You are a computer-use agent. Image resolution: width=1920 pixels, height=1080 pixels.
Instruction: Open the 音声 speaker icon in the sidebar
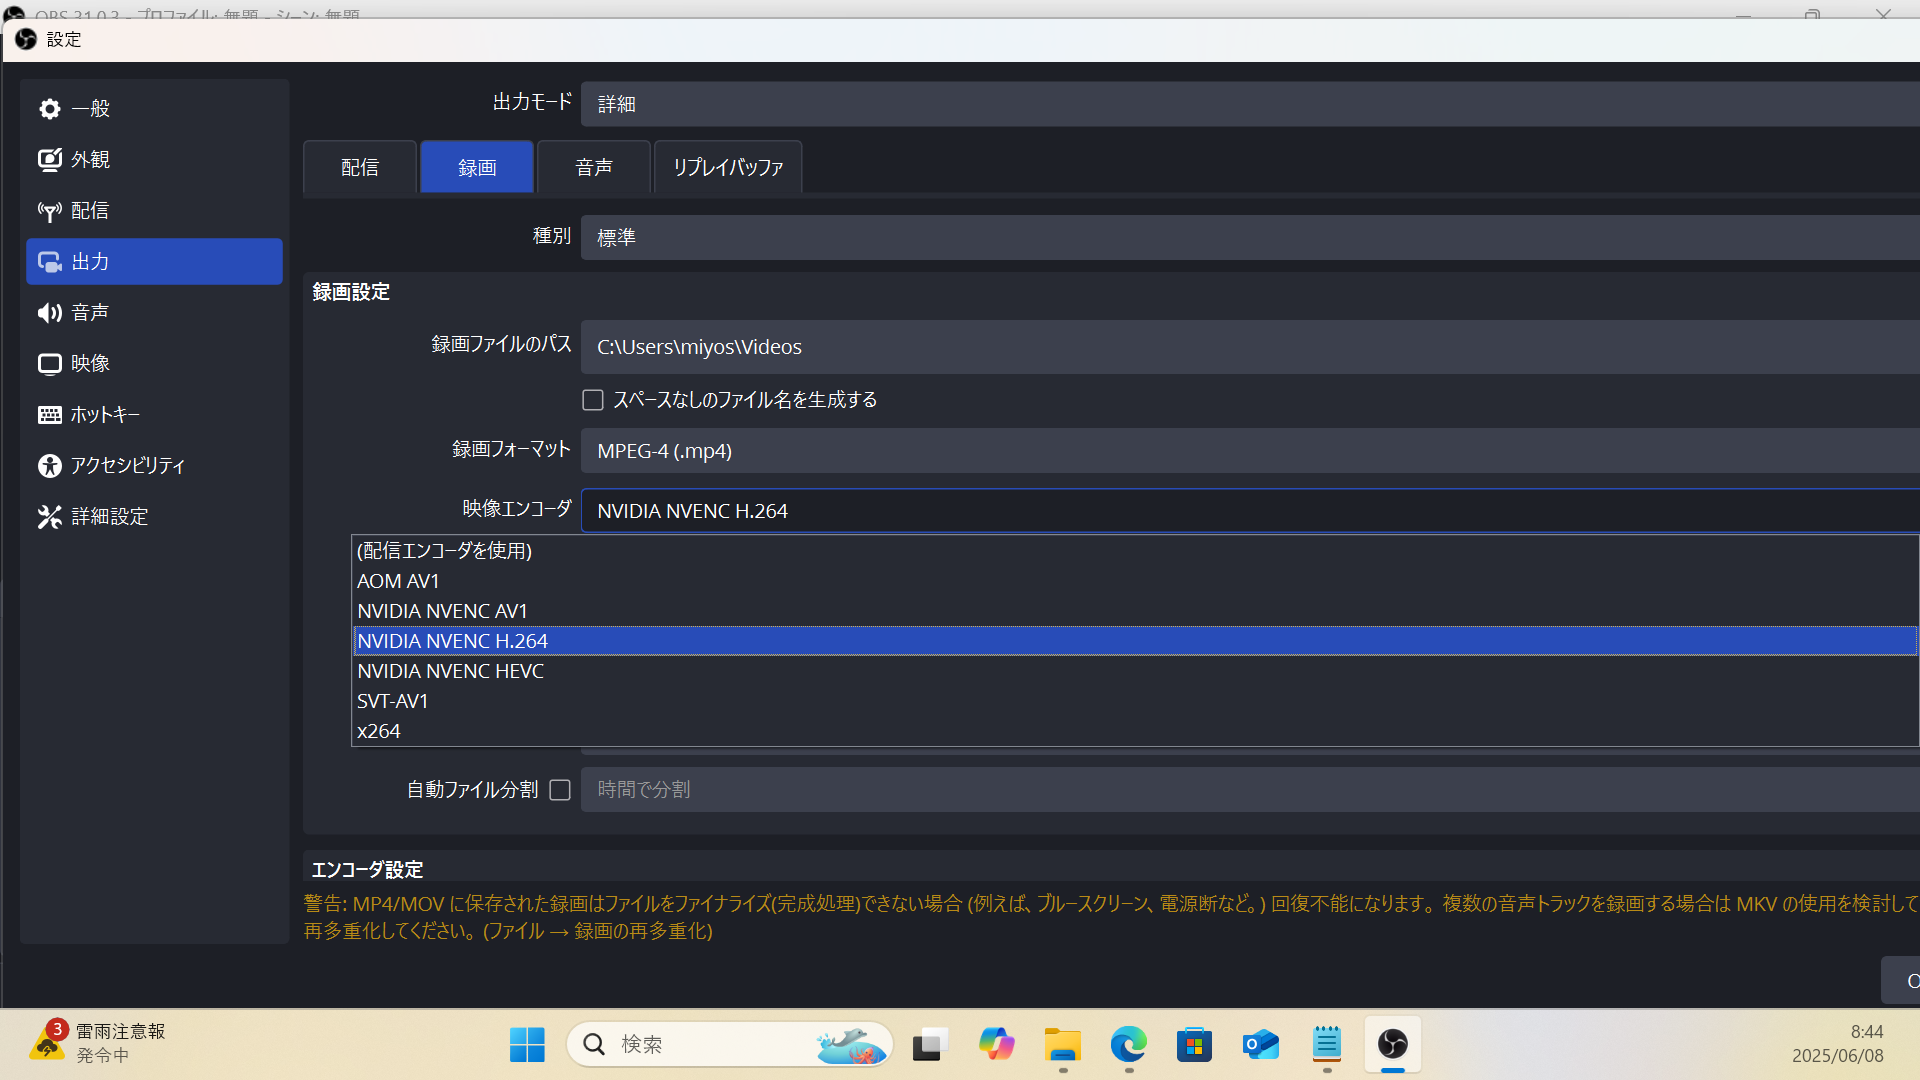(50, 312)
